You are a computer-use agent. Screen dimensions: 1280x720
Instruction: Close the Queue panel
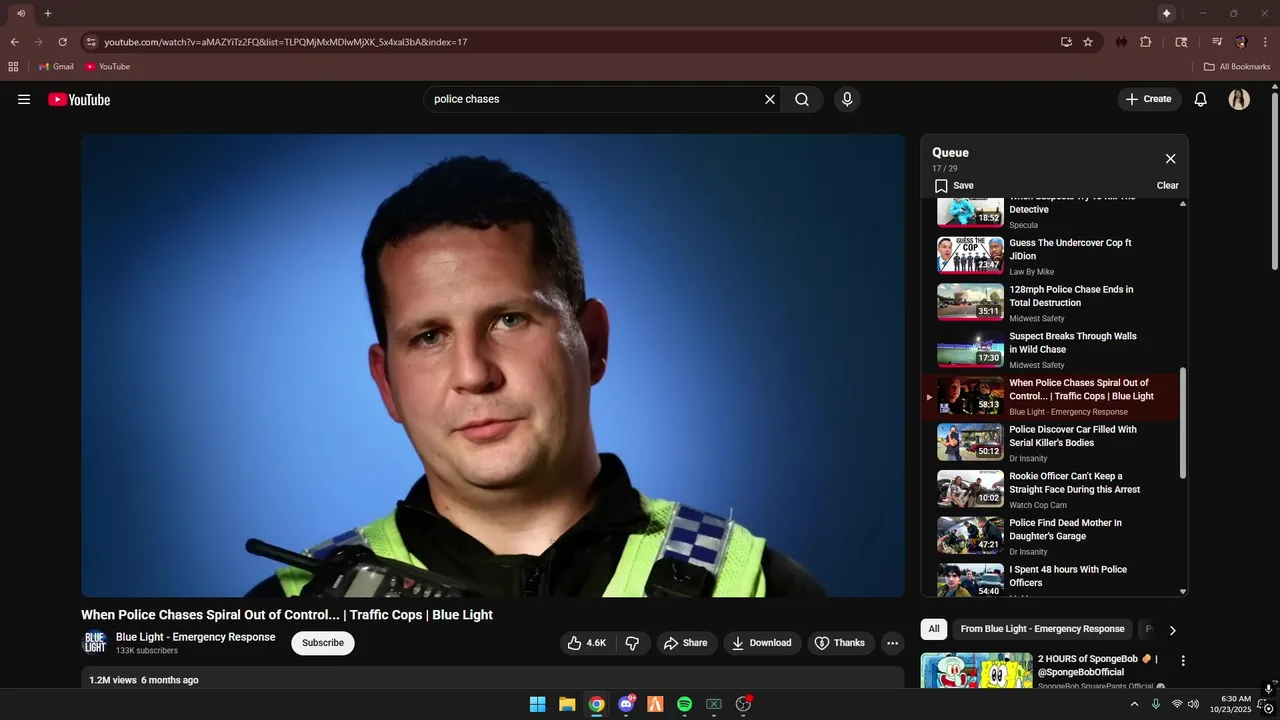[x=1170, y=159]
